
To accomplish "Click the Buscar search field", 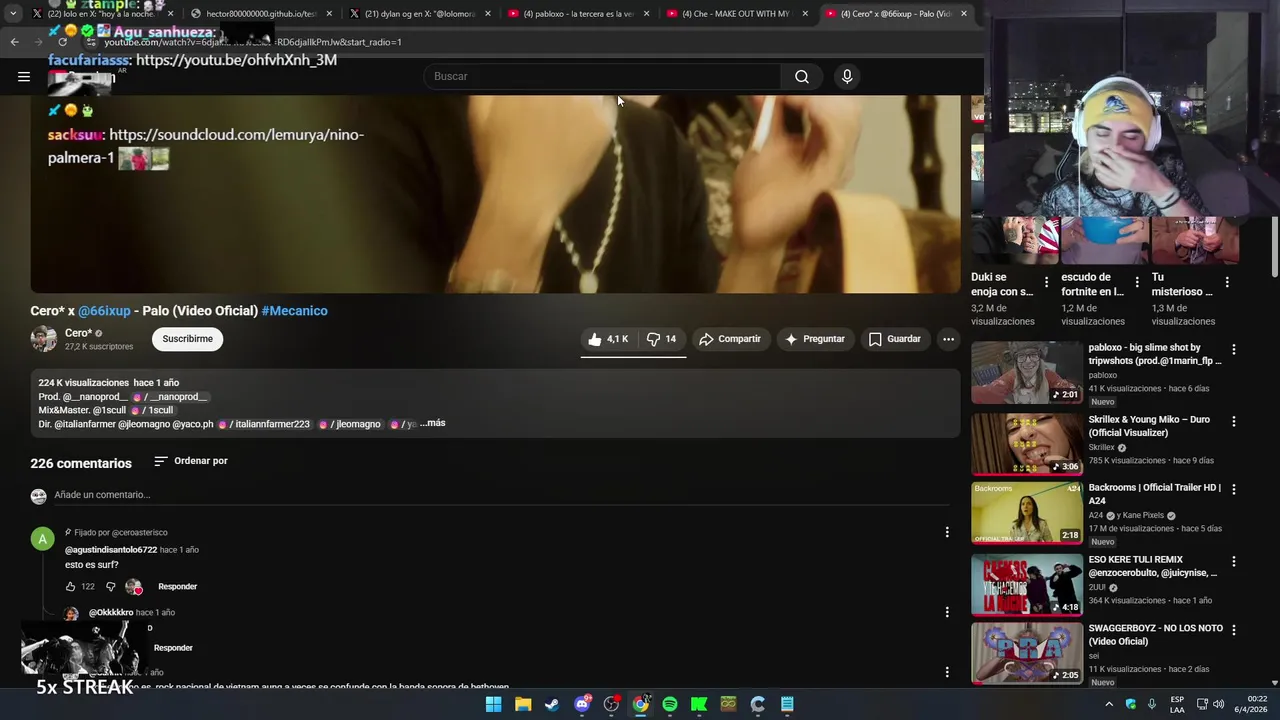I will [602, 77].
